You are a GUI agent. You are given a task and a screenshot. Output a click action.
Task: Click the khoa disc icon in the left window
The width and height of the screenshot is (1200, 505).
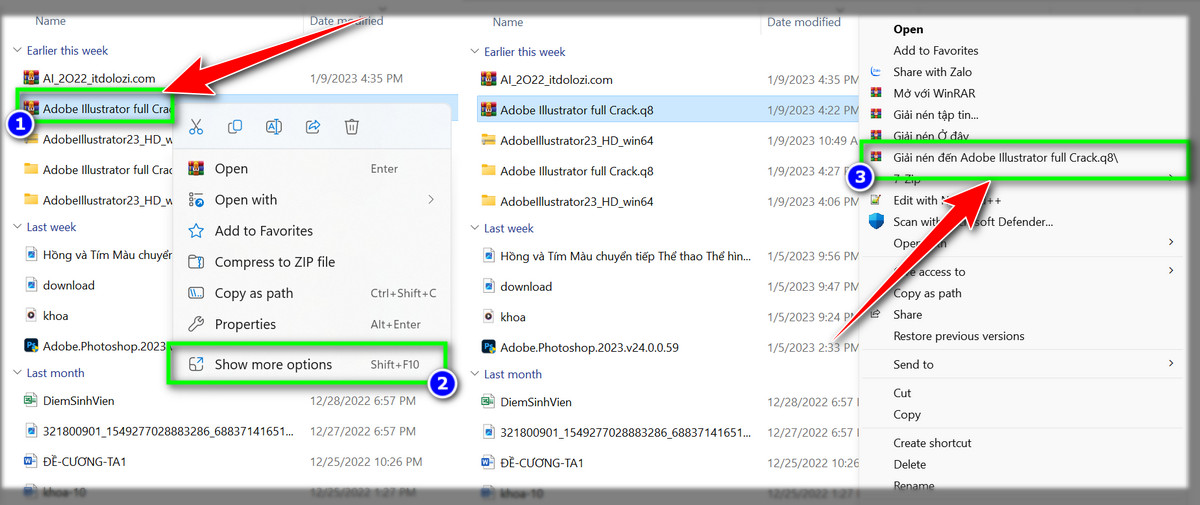(30, 315)
